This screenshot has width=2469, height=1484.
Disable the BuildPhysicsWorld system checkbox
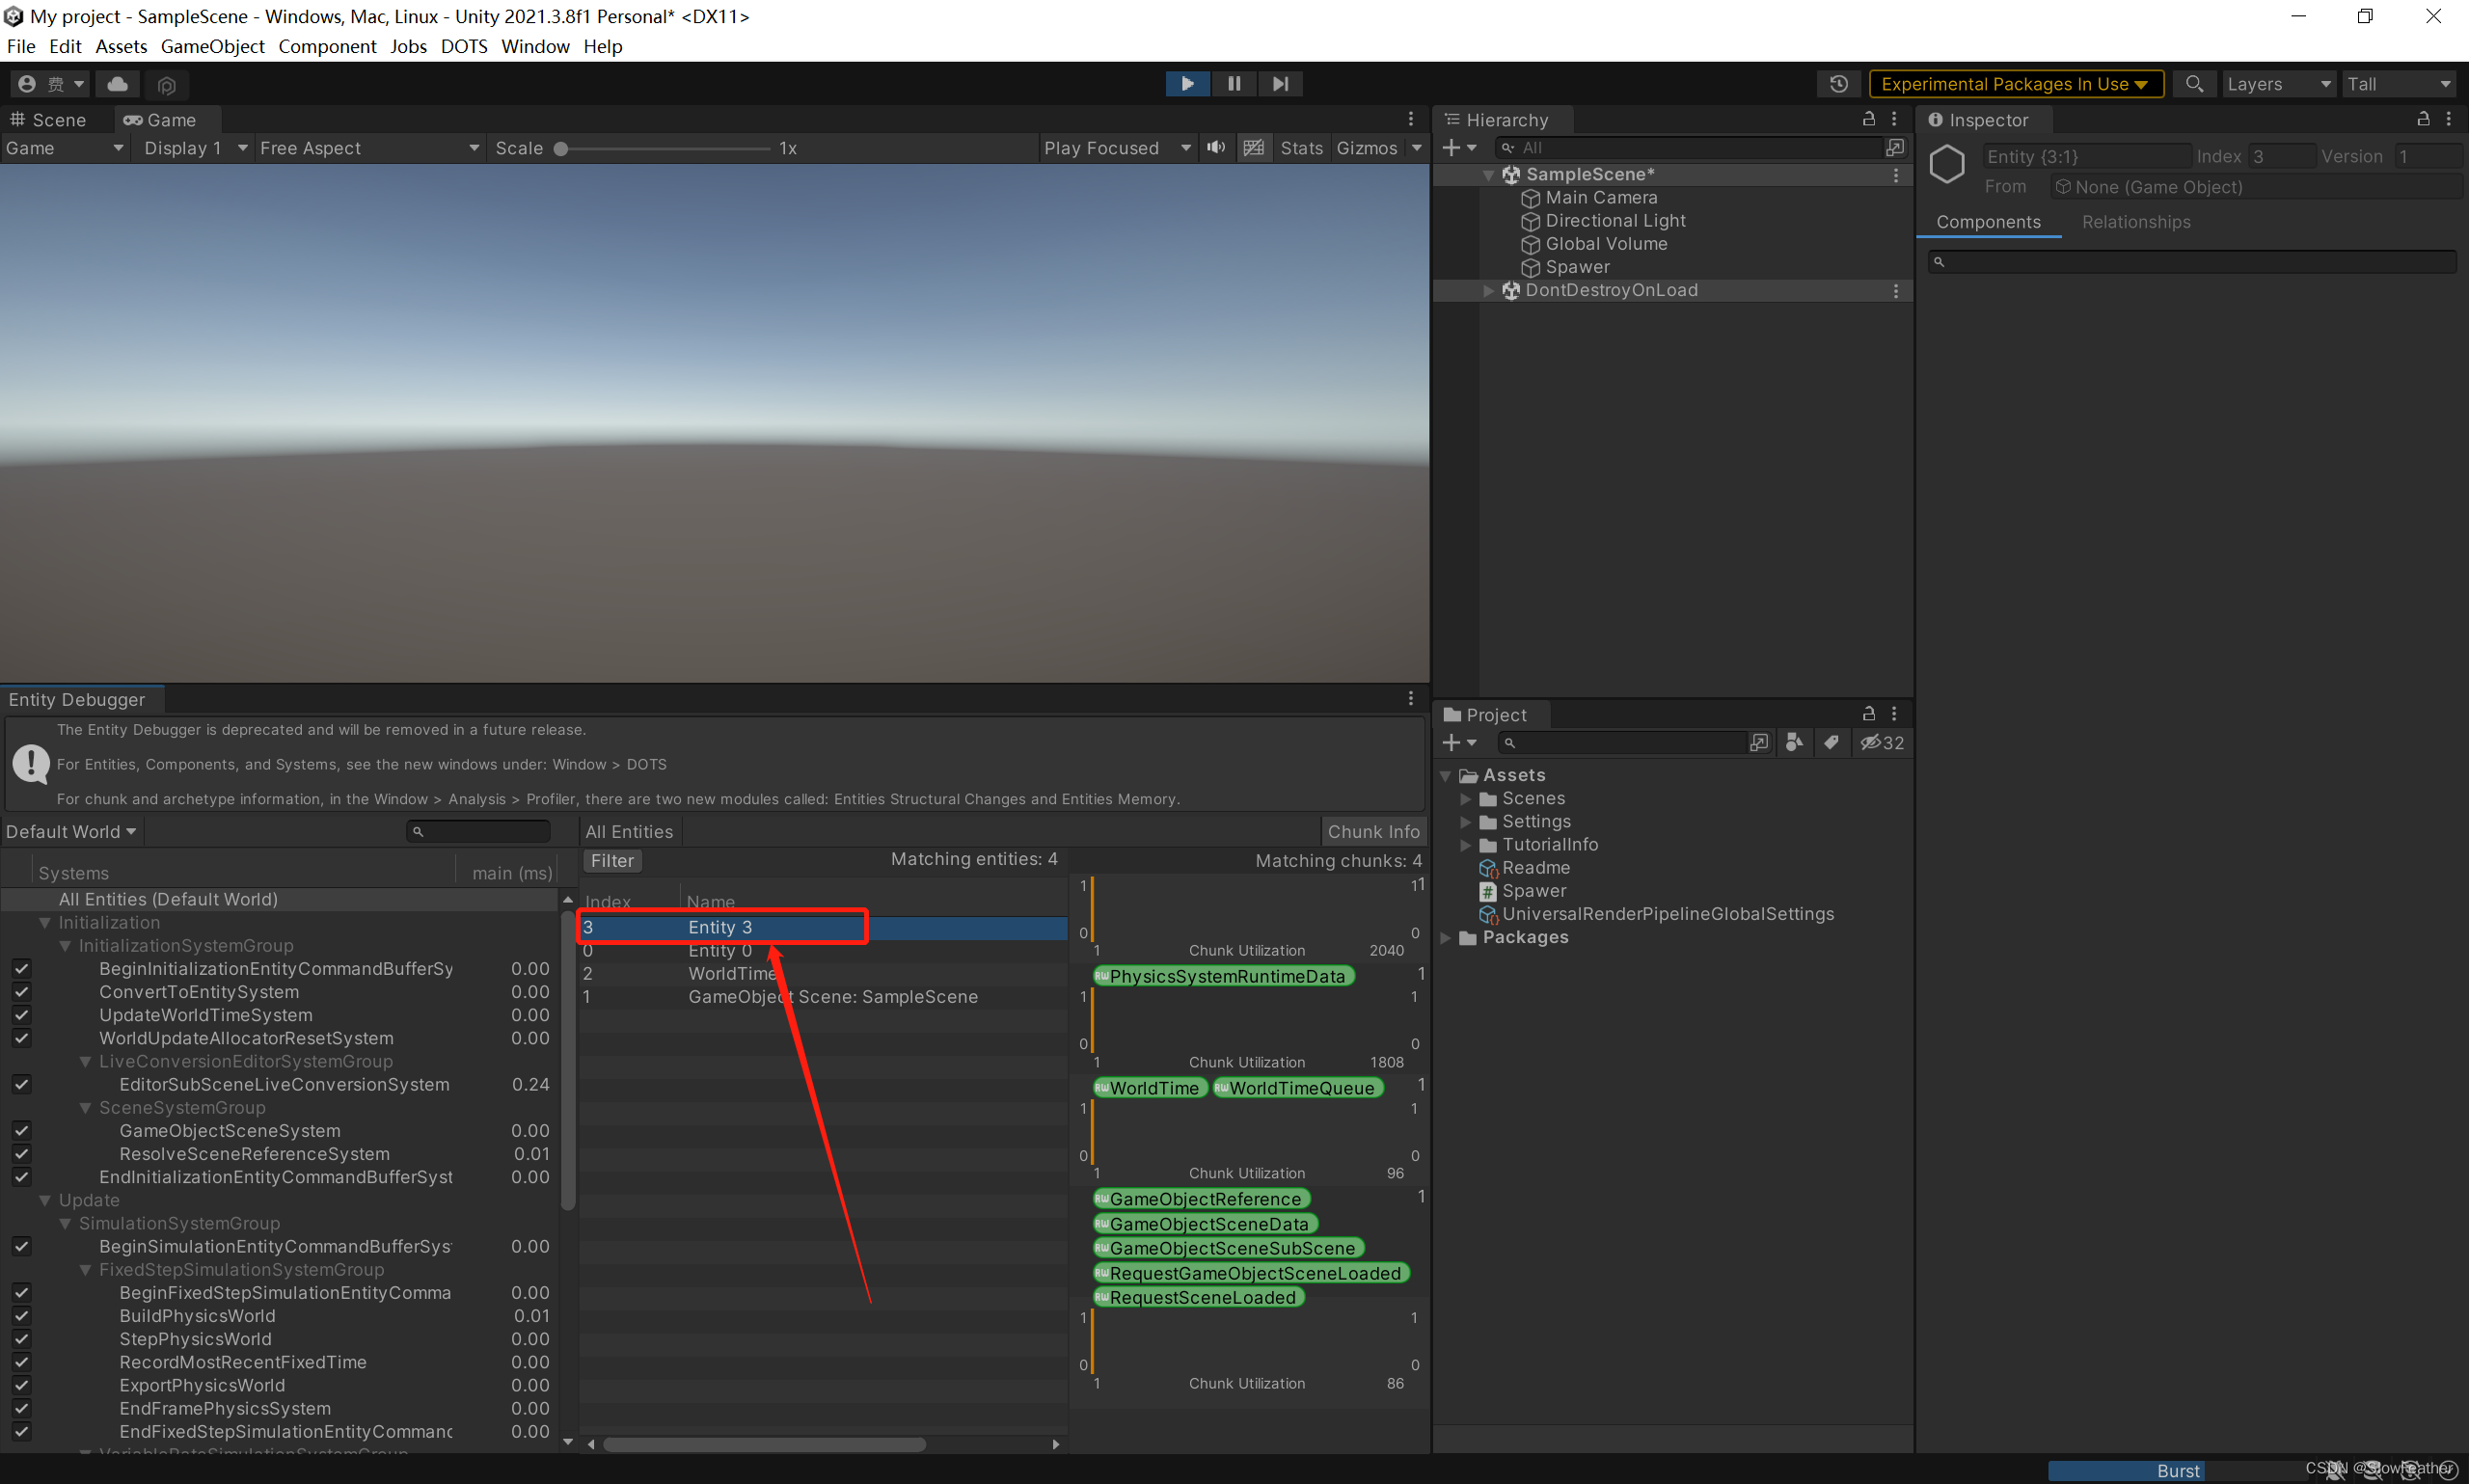[x=21, y=1316]
